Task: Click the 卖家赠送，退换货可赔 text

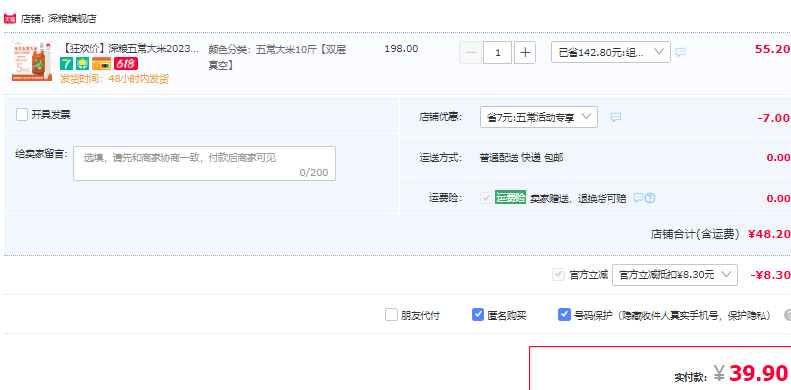Action: click(578, 198)
